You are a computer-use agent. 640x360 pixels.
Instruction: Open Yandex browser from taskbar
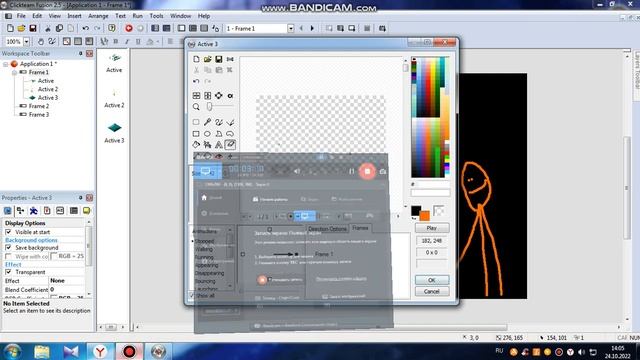coord(100,351)
